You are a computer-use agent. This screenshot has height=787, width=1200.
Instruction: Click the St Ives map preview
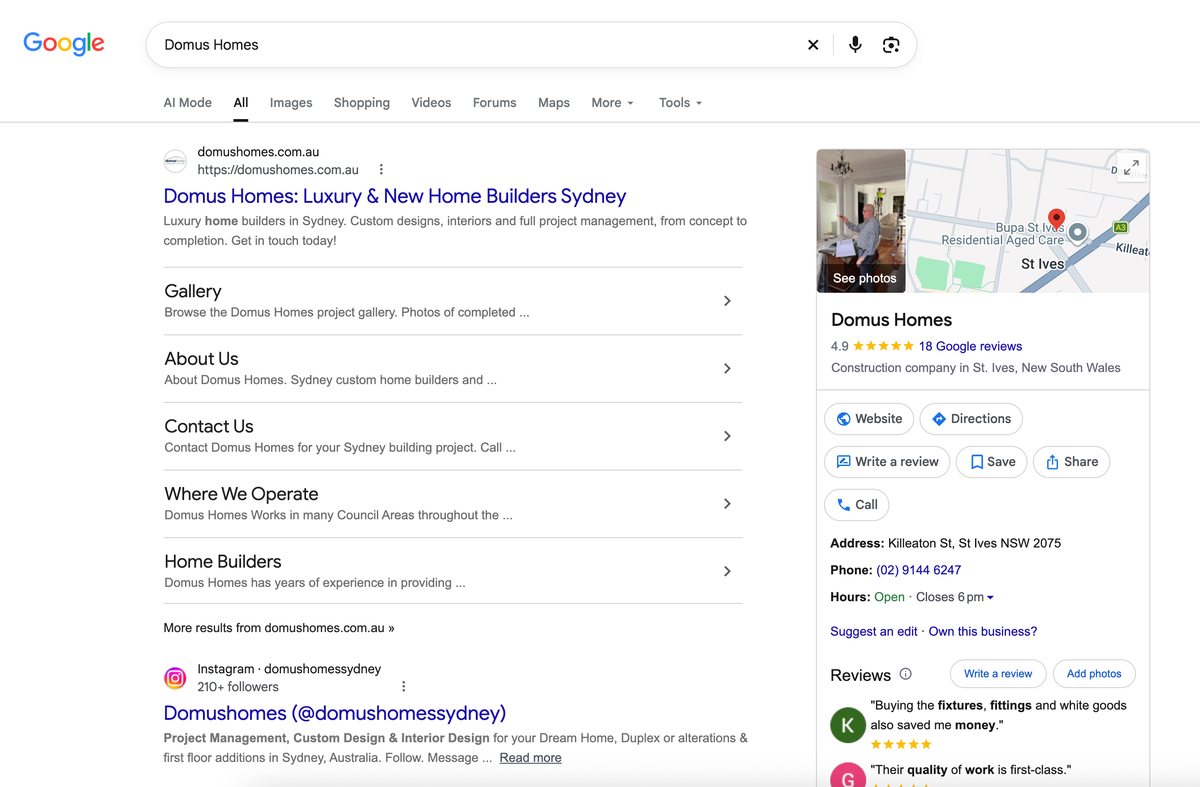click(x=1028, y=221)
